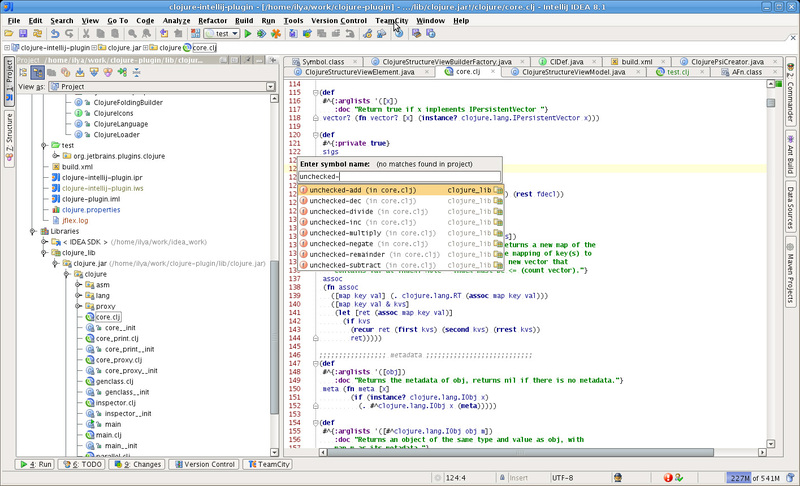This screenshot has width=800, height=486.
Task: Select inspector.clj in the project tree
Action: pos(116,403)
